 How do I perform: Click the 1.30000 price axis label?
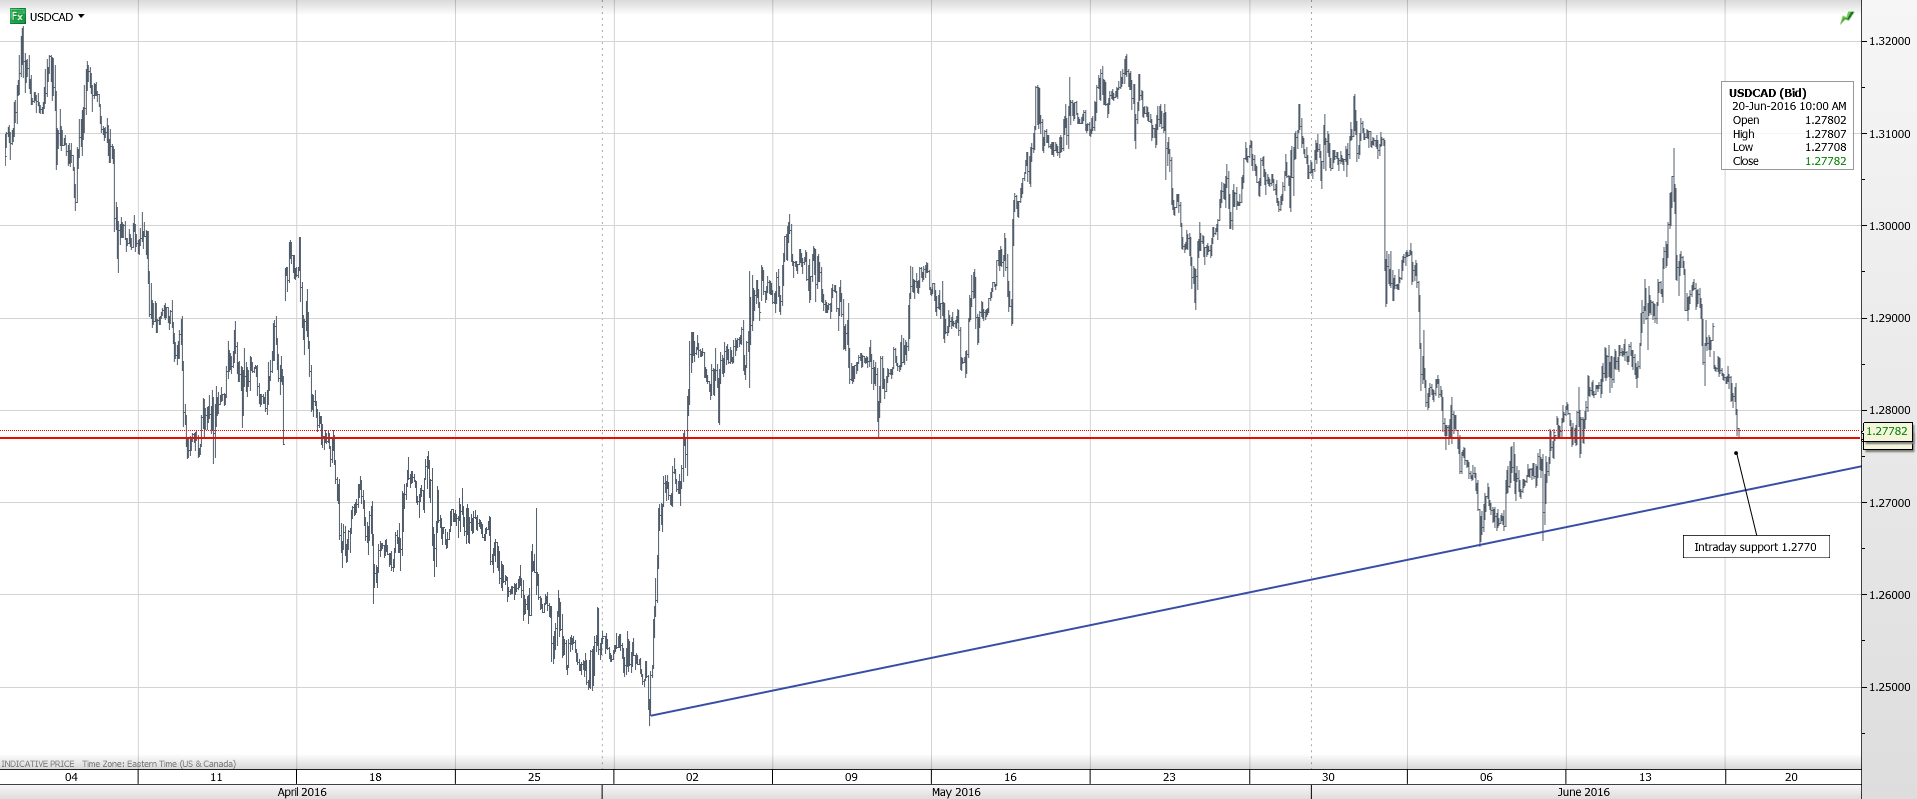(1889, 226)
